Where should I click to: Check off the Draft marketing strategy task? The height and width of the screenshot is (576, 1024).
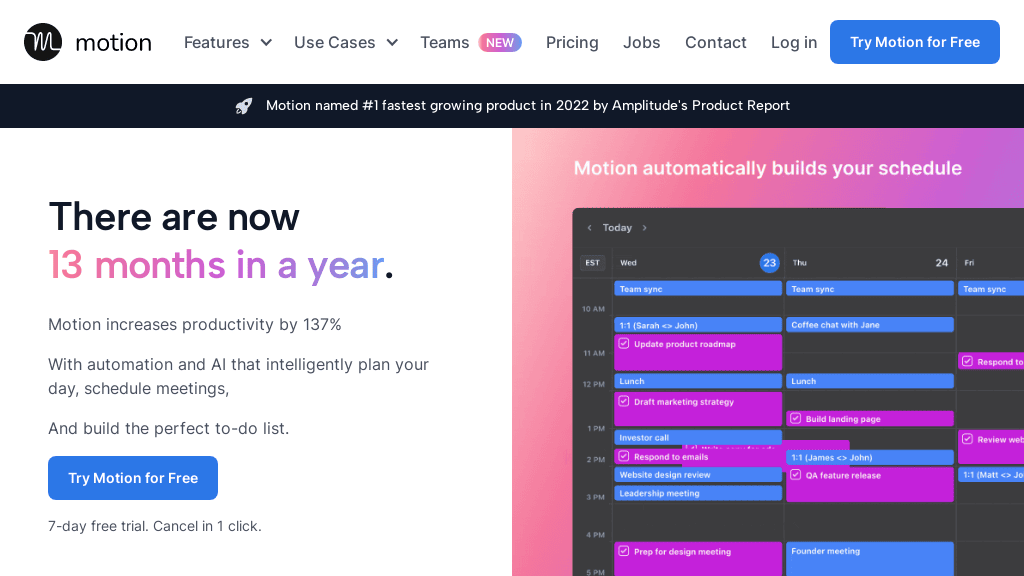click(622, 402)
